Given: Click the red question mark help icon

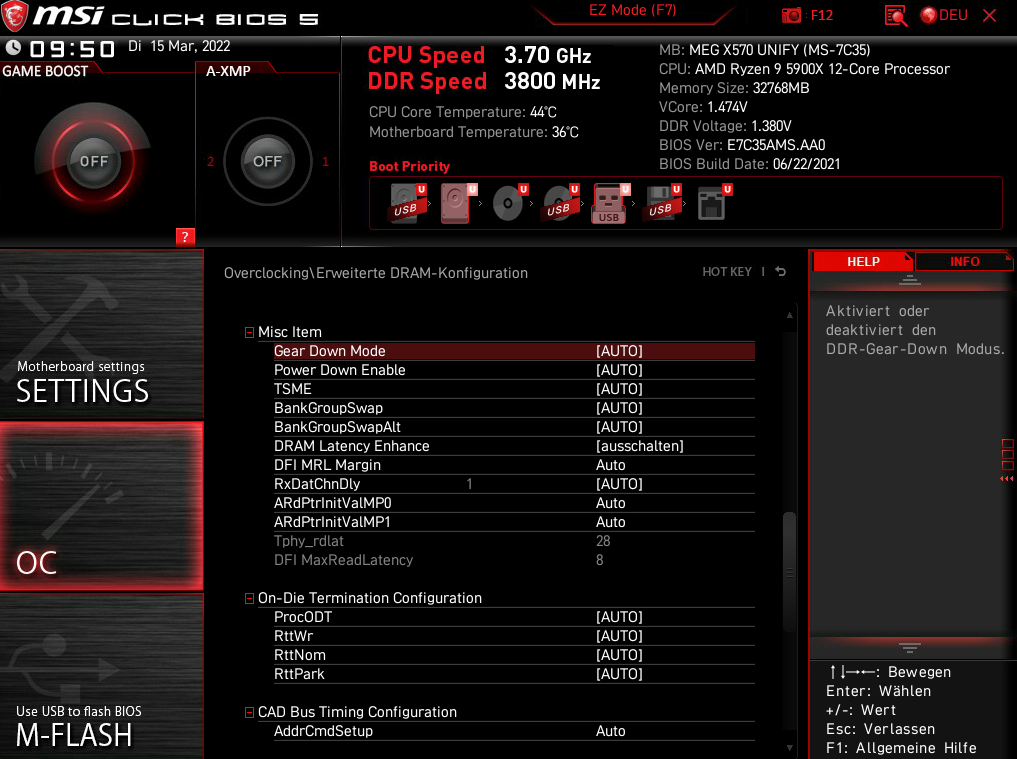Looking at the screenshot, I should pyautogui.click(x=185, y=237).
